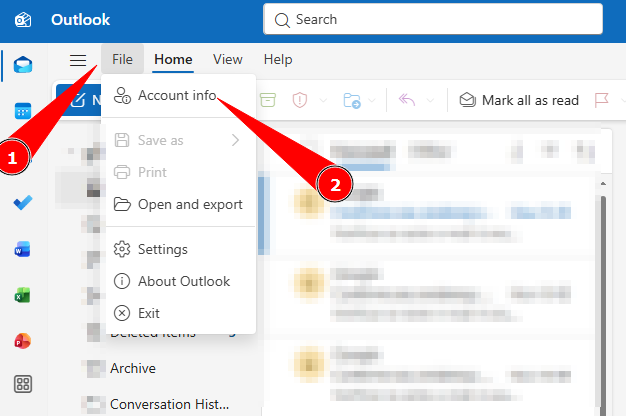This screenshot has height=416, width=626.
Task: Open the Report dropdown arrow
Action: 323,100
